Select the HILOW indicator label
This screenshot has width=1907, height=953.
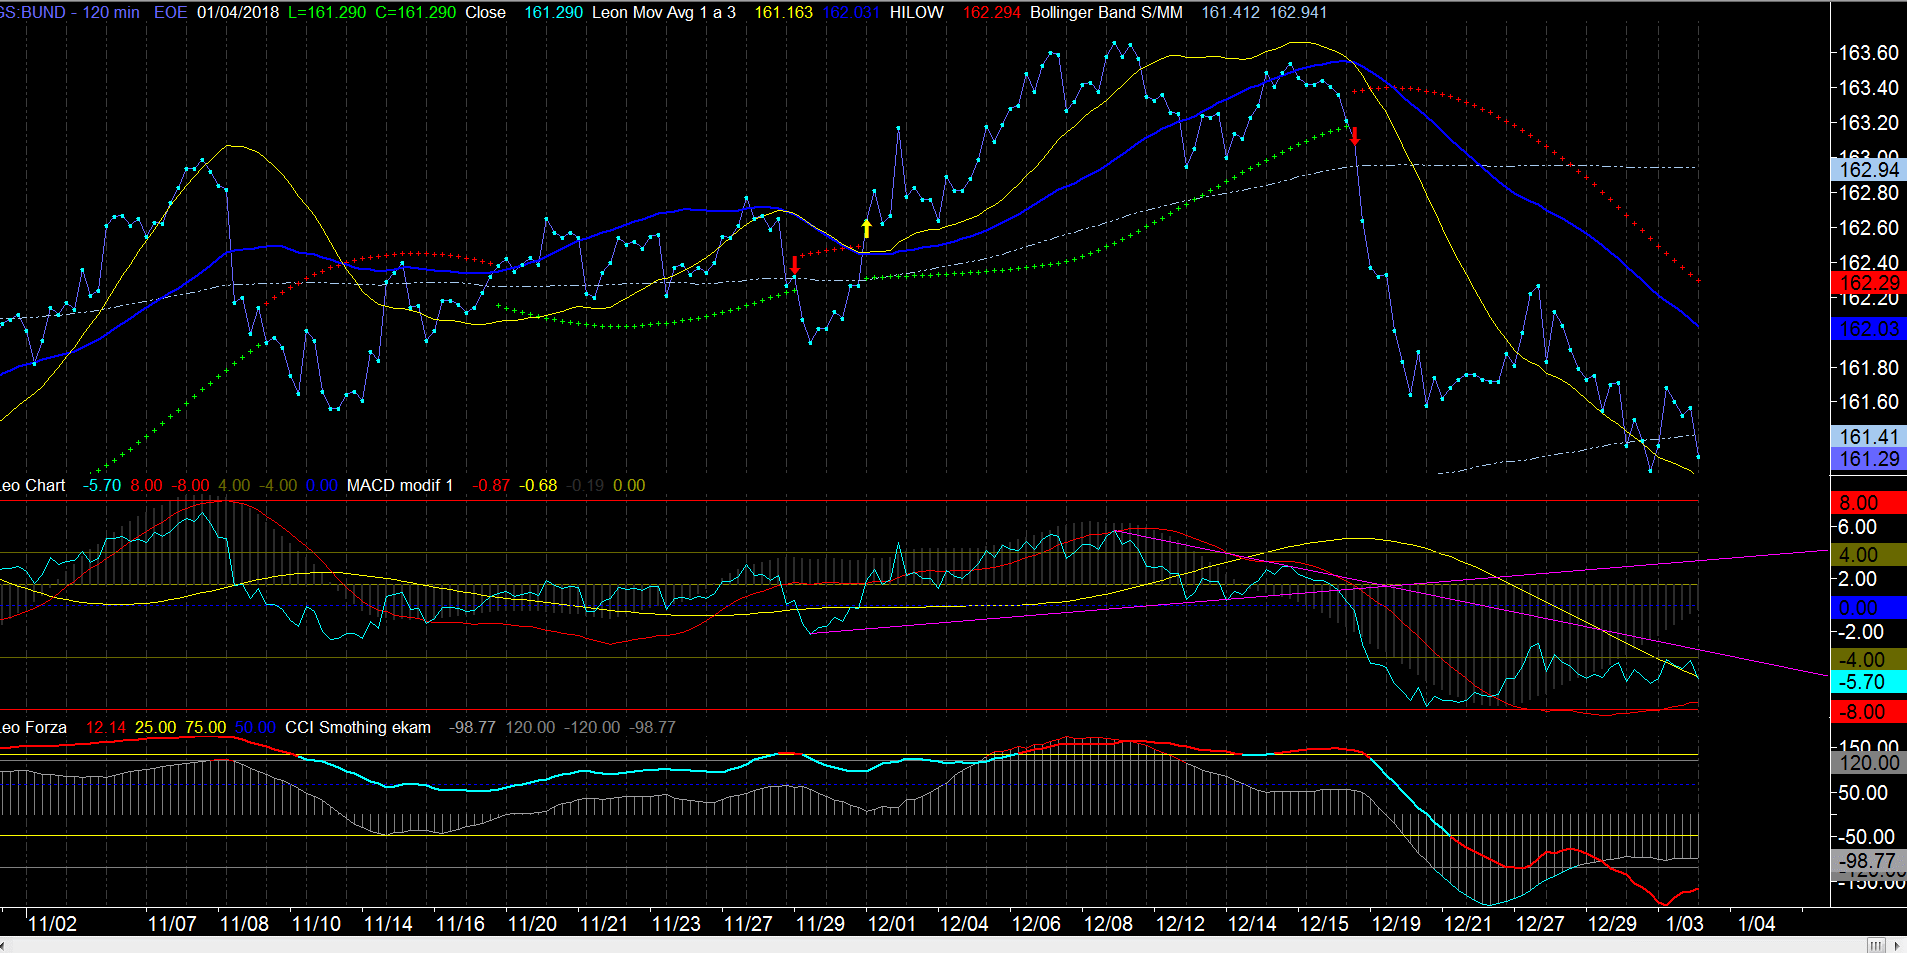[x=917, y=13]
